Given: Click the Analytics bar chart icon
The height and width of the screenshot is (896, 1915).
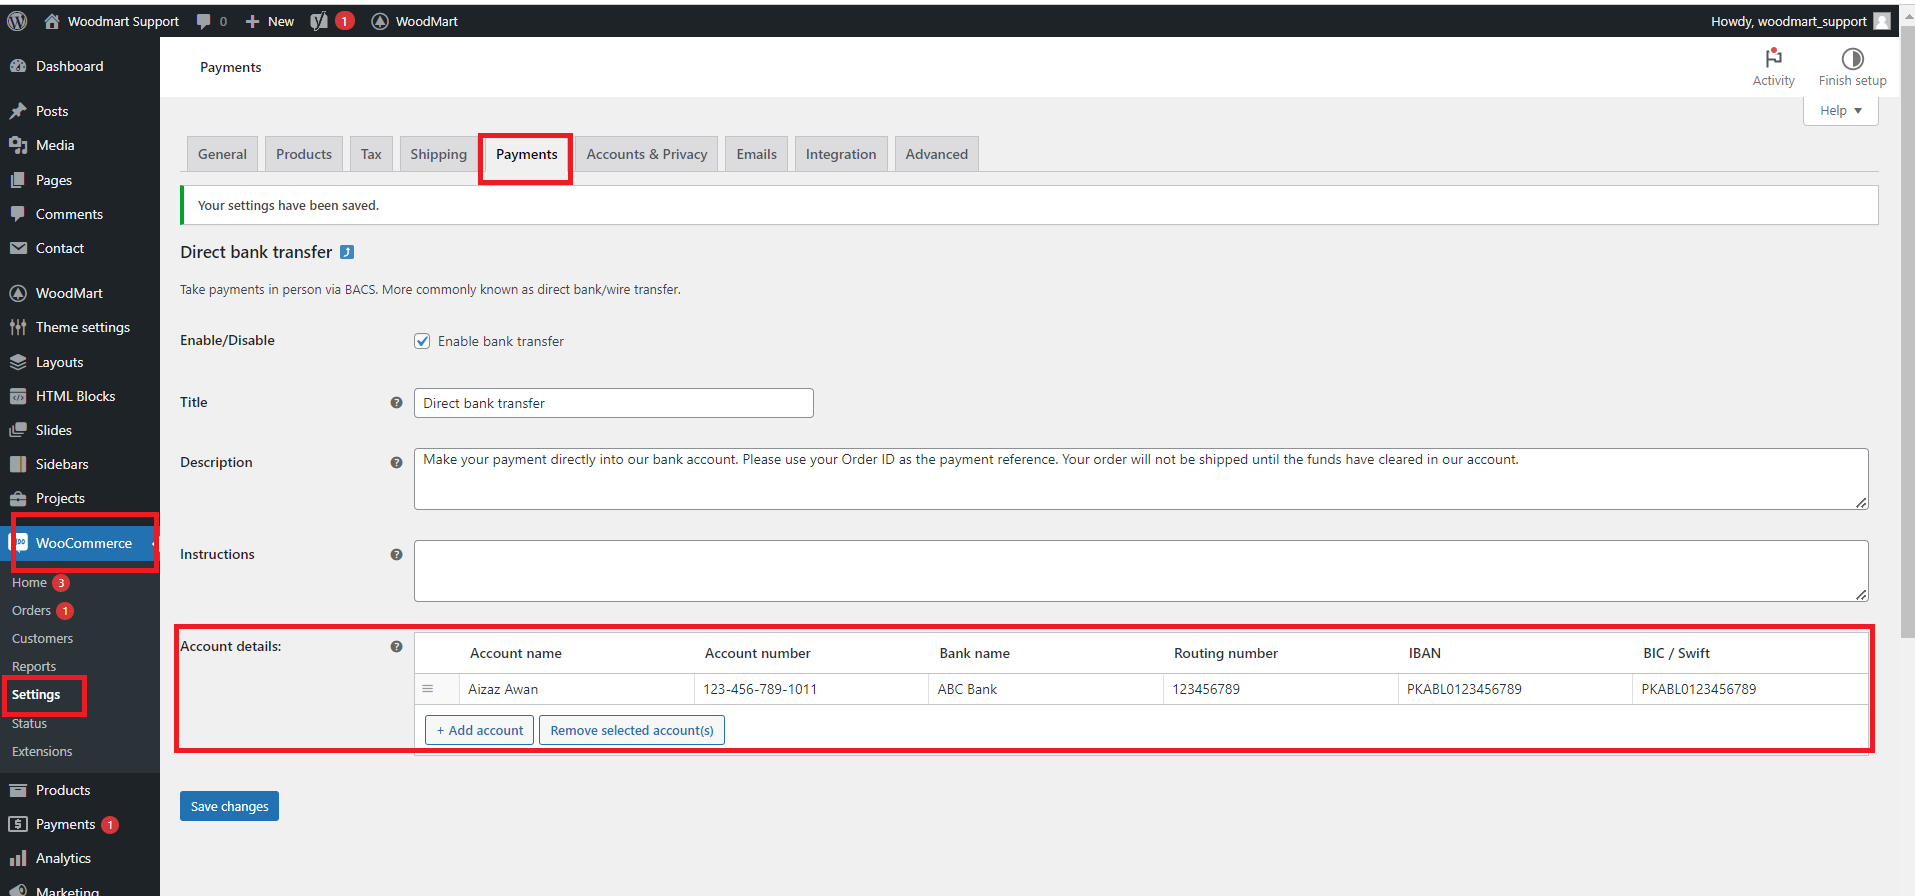Looking at the screenshot, I should 18,858.
